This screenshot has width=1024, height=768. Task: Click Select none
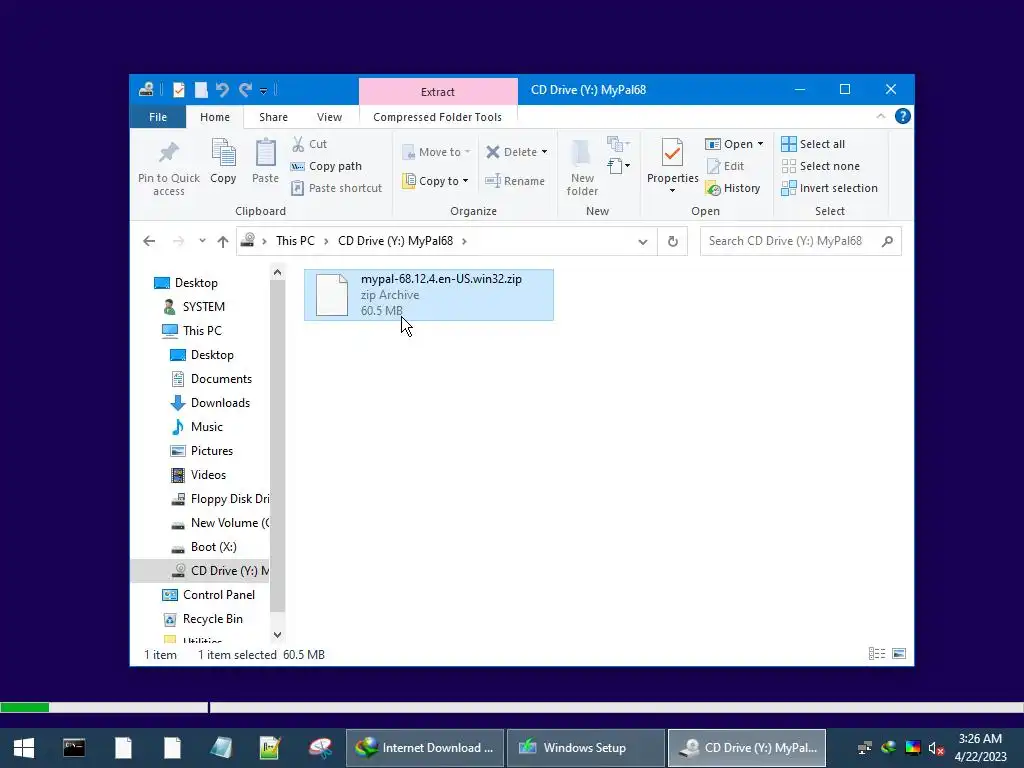[x=820, y=166]
